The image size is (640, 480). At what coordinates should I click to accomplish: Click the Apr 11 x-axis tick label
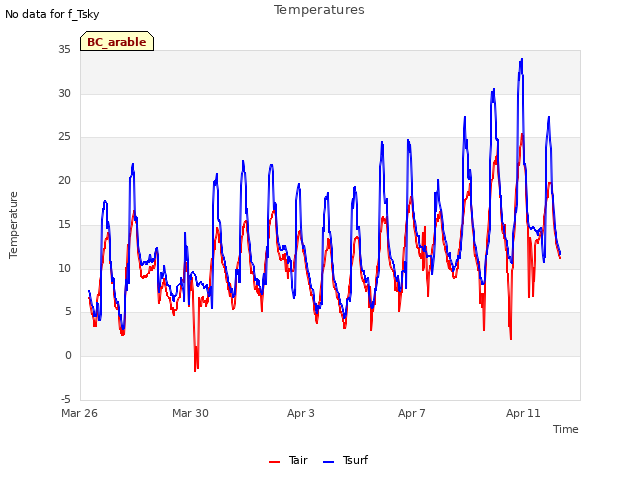coord(523,413)
